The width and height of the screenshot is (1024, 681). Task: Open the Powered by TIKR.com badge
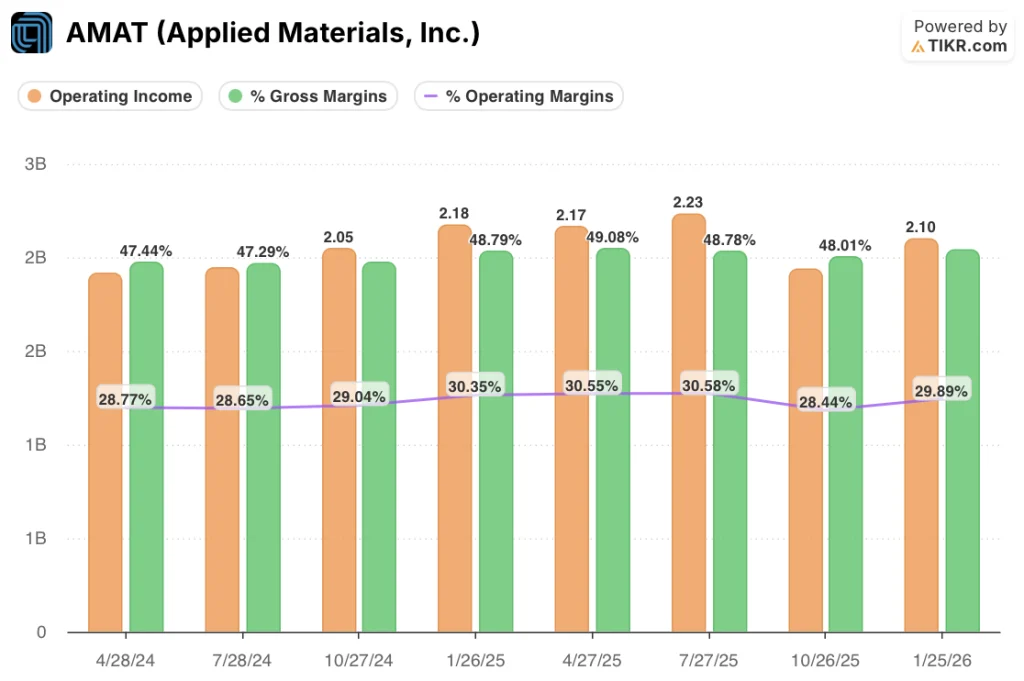pyautogui.click(x=957, y=37)
